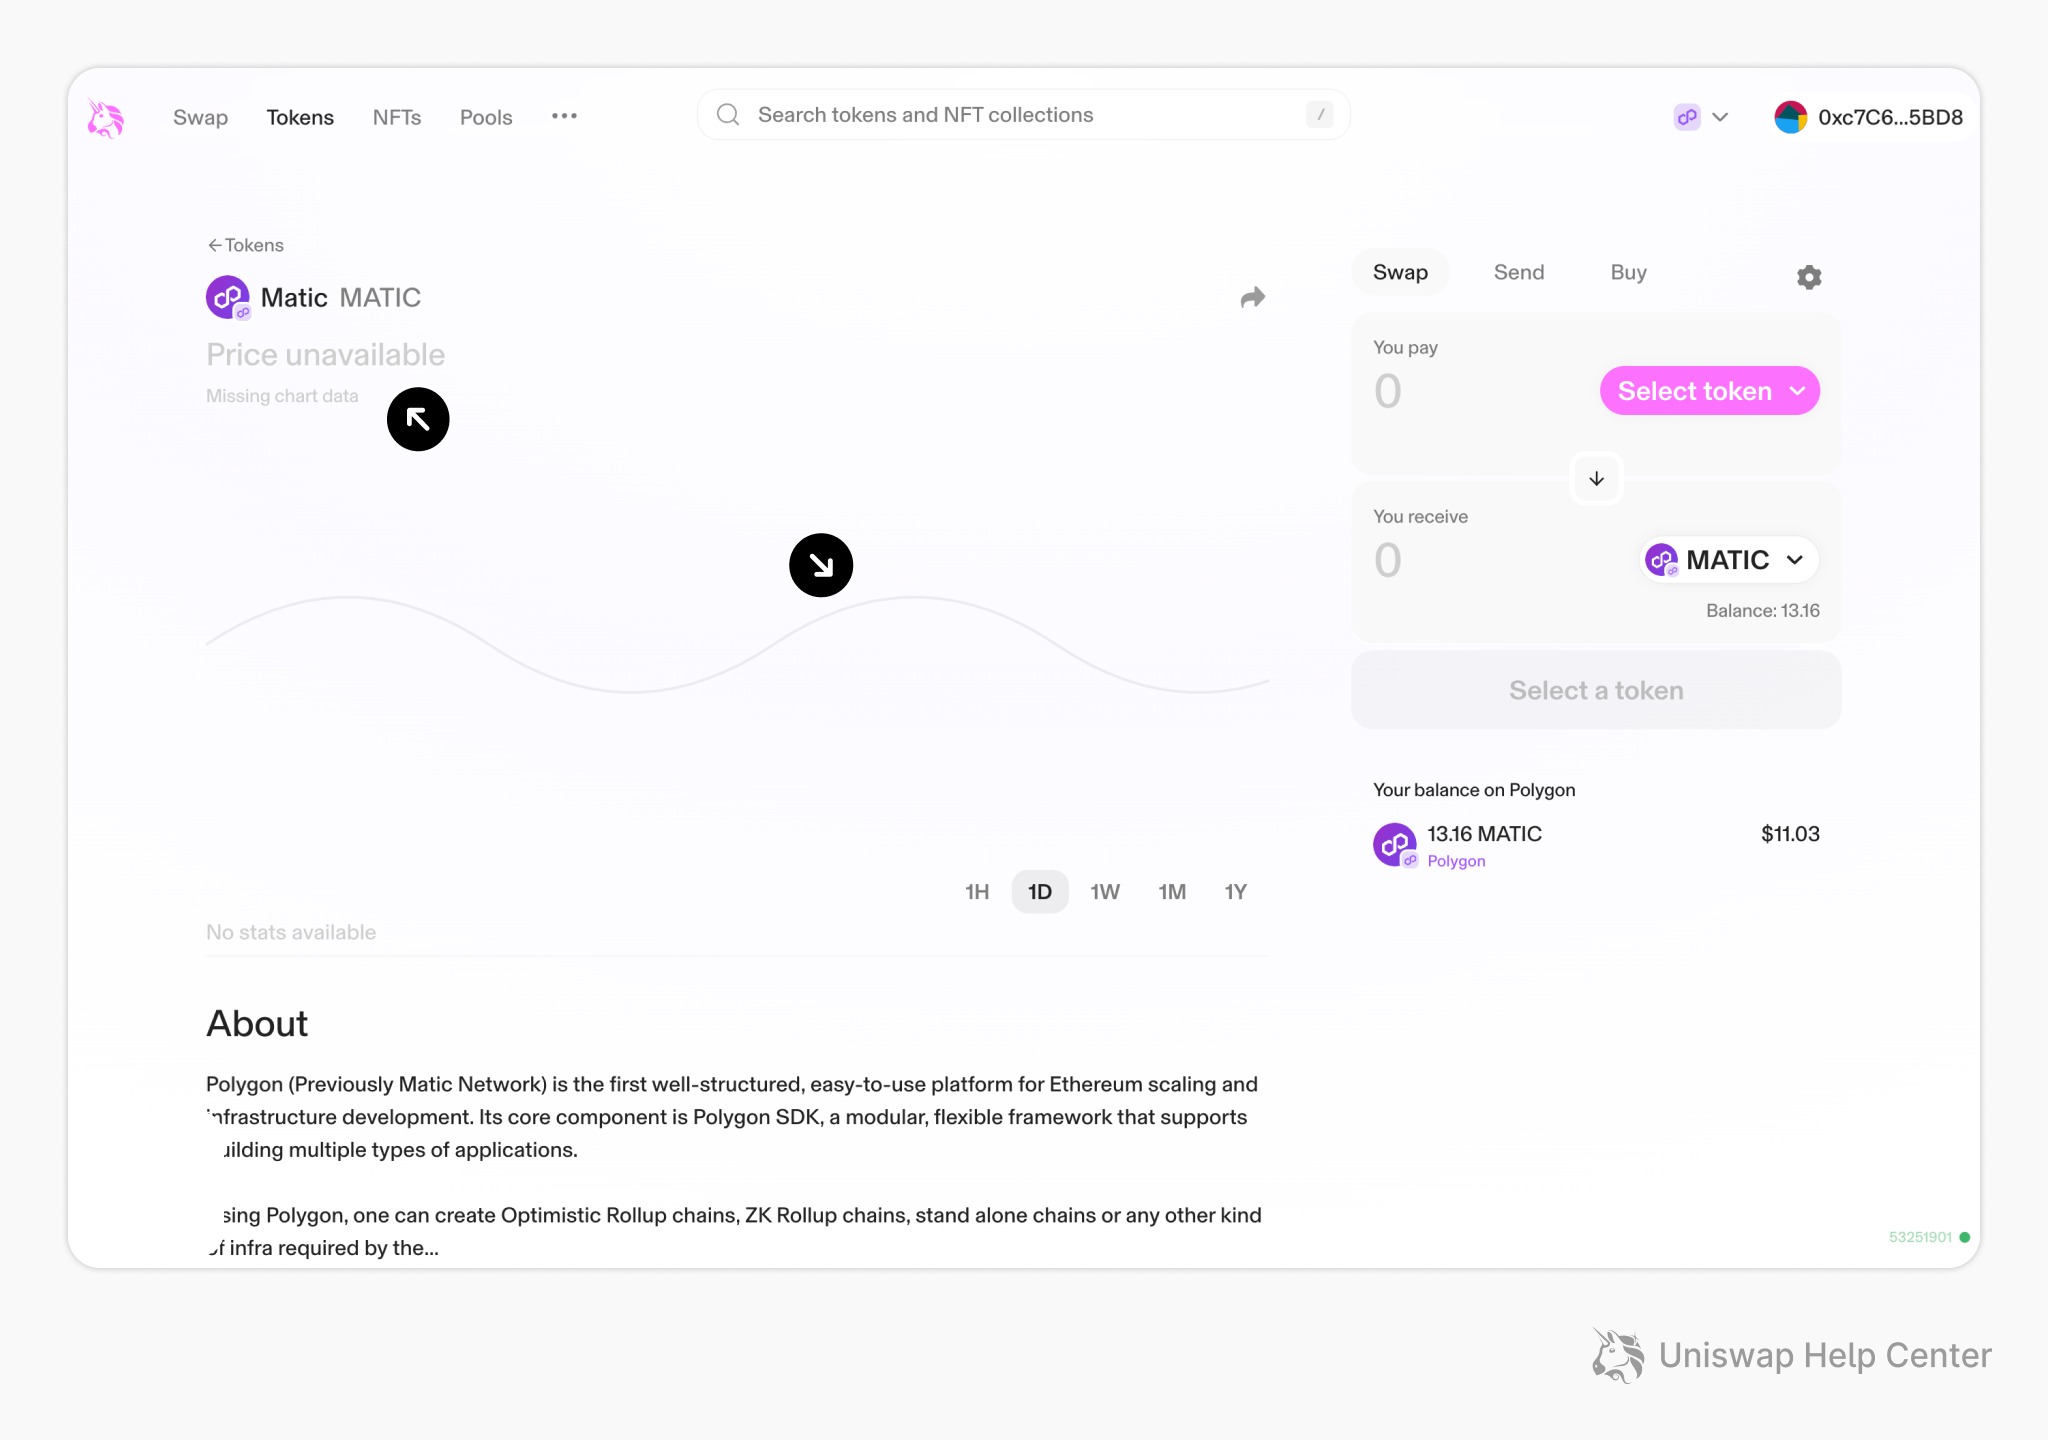
Task: Click the MATIC icon in balance row
Action: tap(1395, 845)
